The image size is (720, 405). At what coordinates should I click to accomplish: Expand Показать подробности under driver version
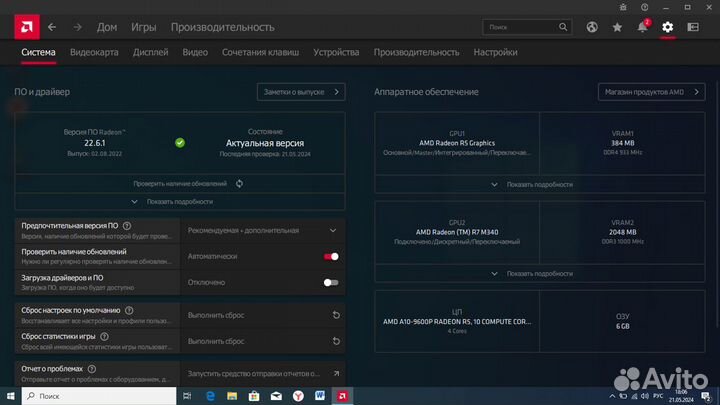point(180,202)
